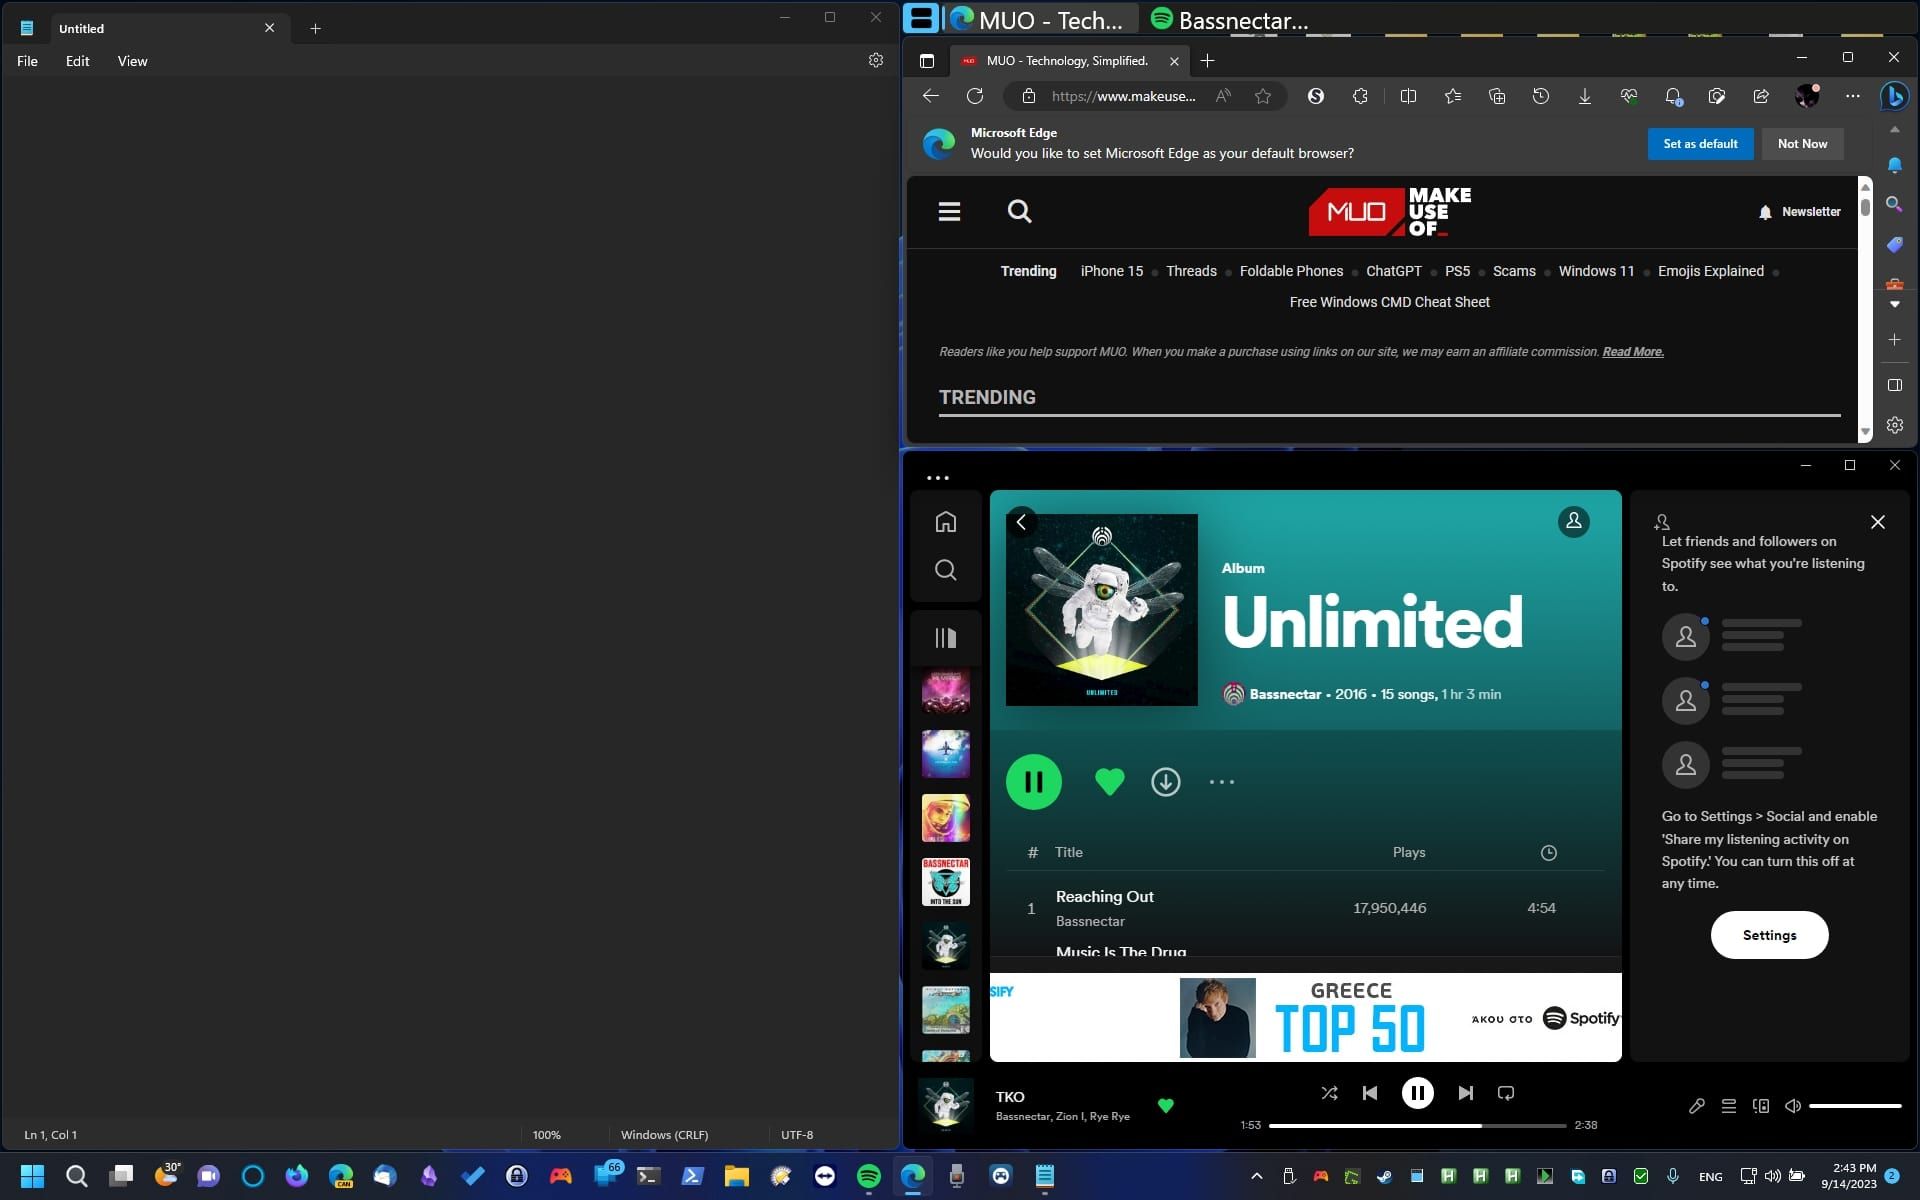The width and height of the screenshot is (1920, 1200).
Task: Switch to the MUO browser tab
Action: pyautogui.click(x=1065, y=61)
